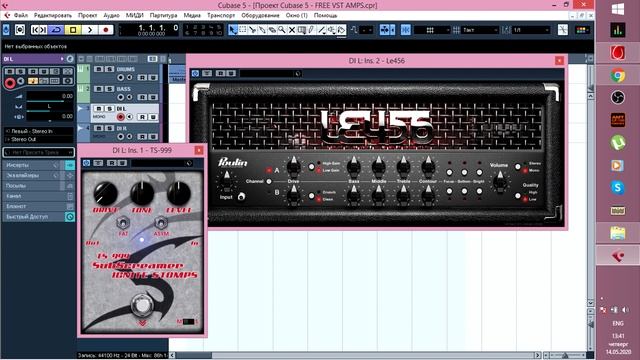Click the TS-999 Tone knob
Image resolution: width=640 pixels, height=360 pixels.
[142, 193]
